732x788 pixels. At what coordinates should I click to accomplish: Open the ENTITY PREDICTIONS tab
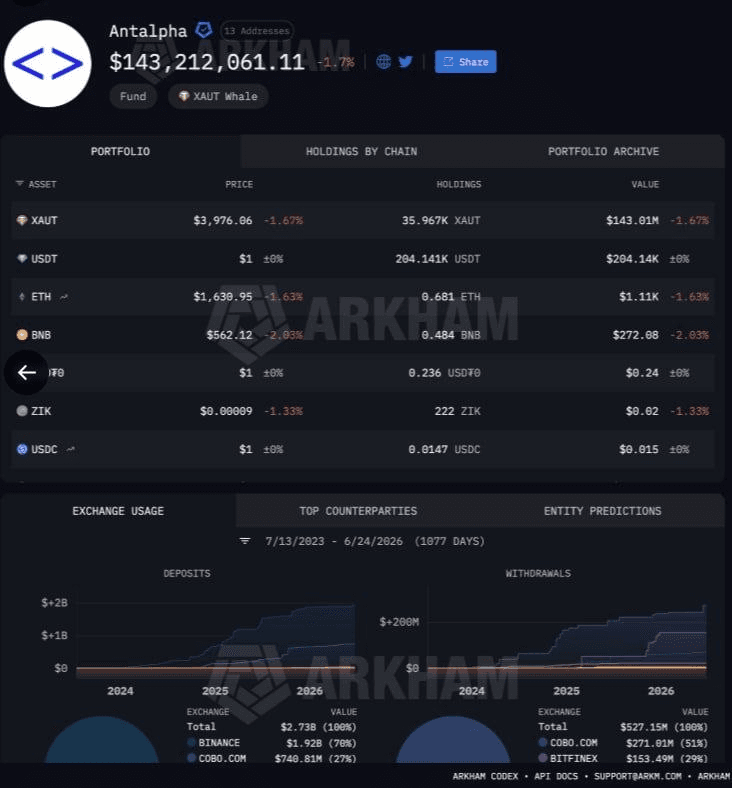coord(602,511)
